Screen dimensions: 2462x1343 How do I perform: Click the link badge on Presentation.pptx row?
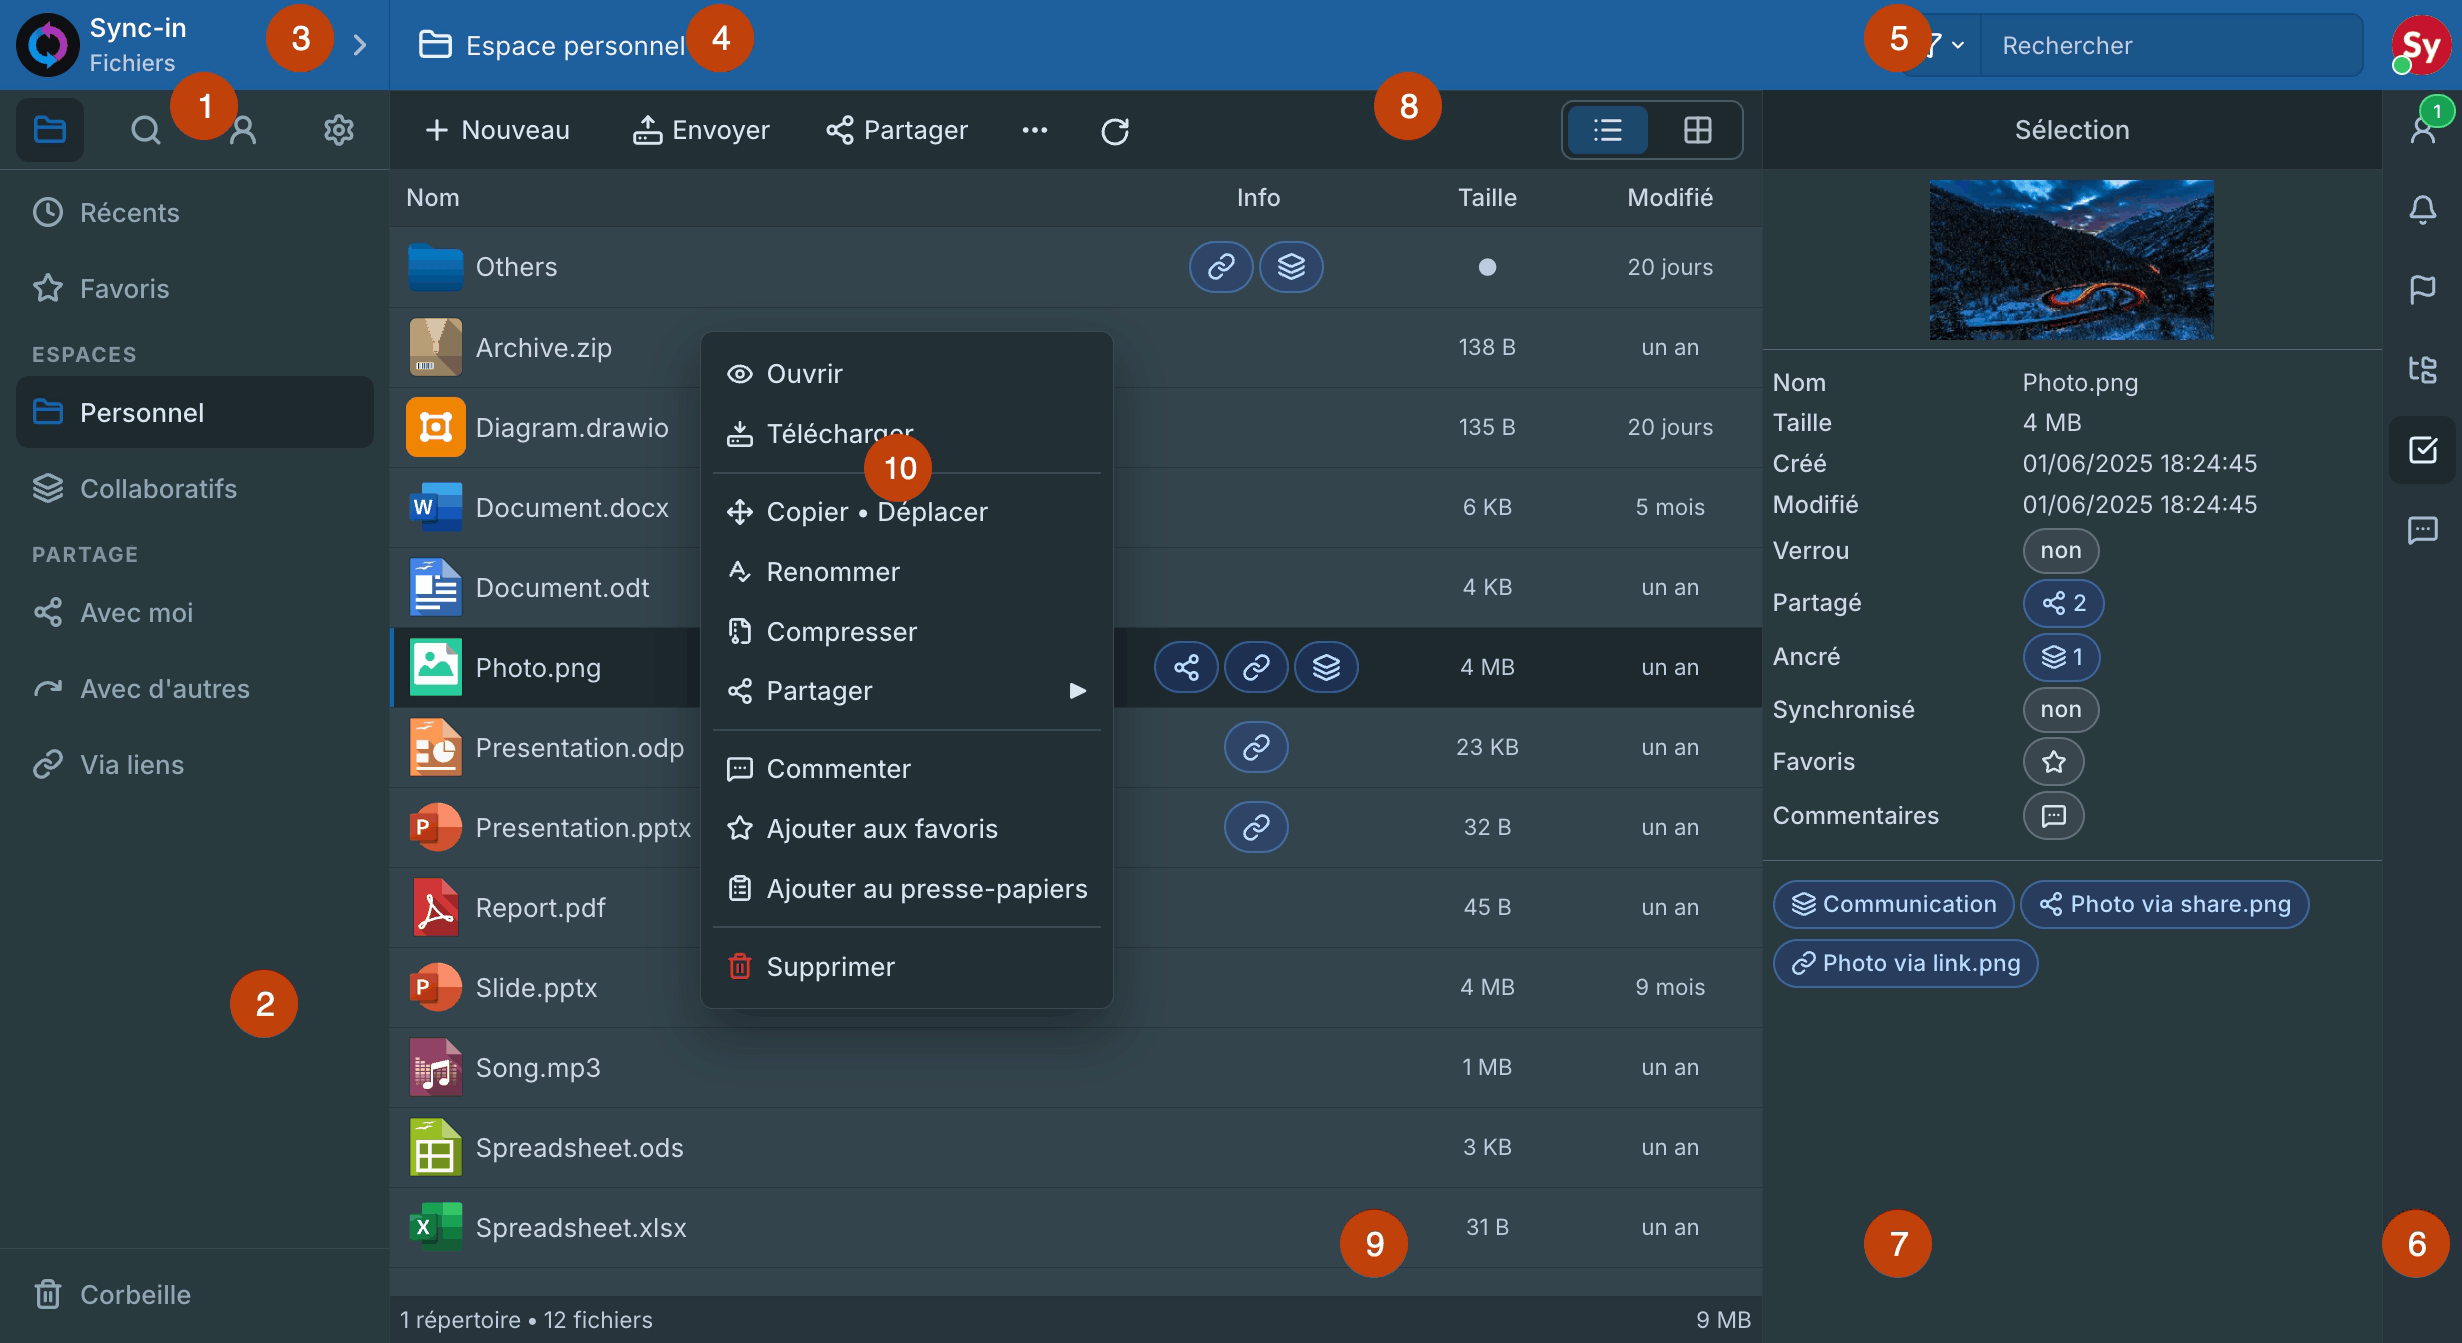[1256, 827]
